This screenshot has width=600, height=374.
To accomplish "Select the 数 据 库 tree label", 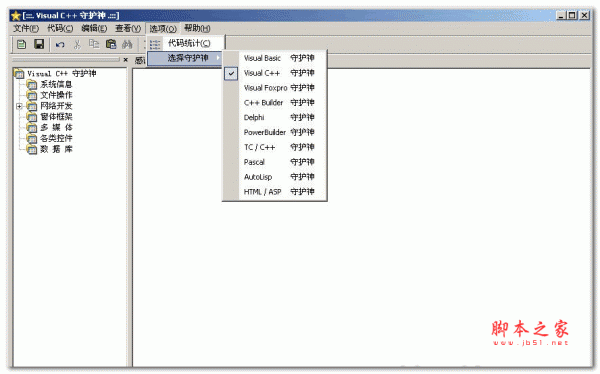I will [x=56, y=149].
